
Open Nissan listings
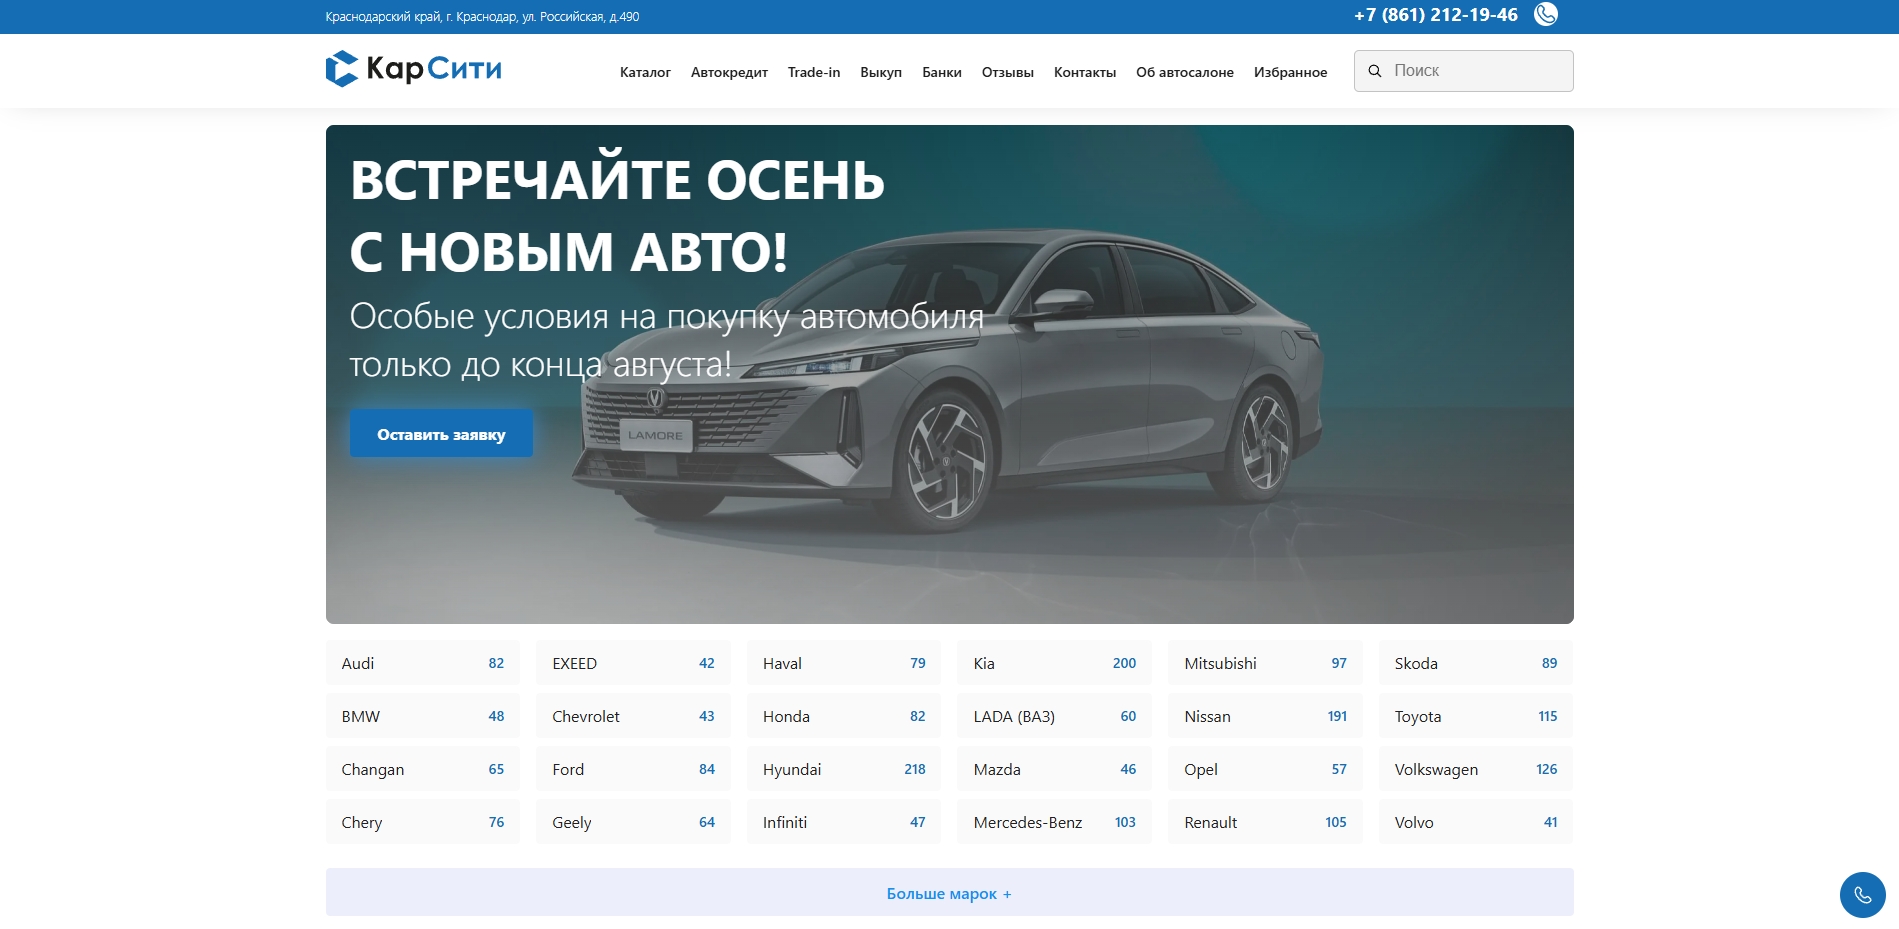[1265, 716]
